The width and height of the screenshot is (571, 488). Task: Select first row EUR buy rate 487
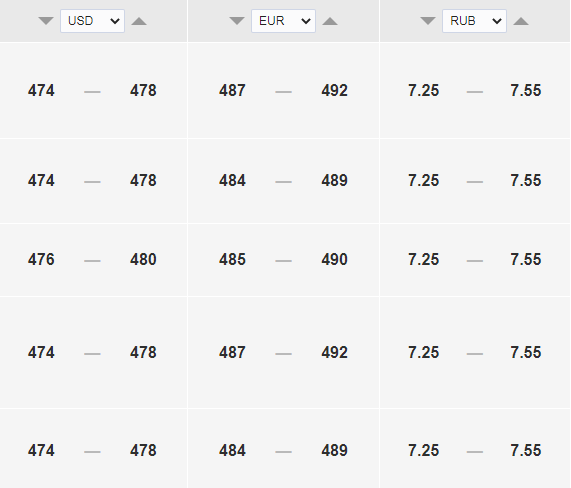pyautogui.click(x=232, y=91)
